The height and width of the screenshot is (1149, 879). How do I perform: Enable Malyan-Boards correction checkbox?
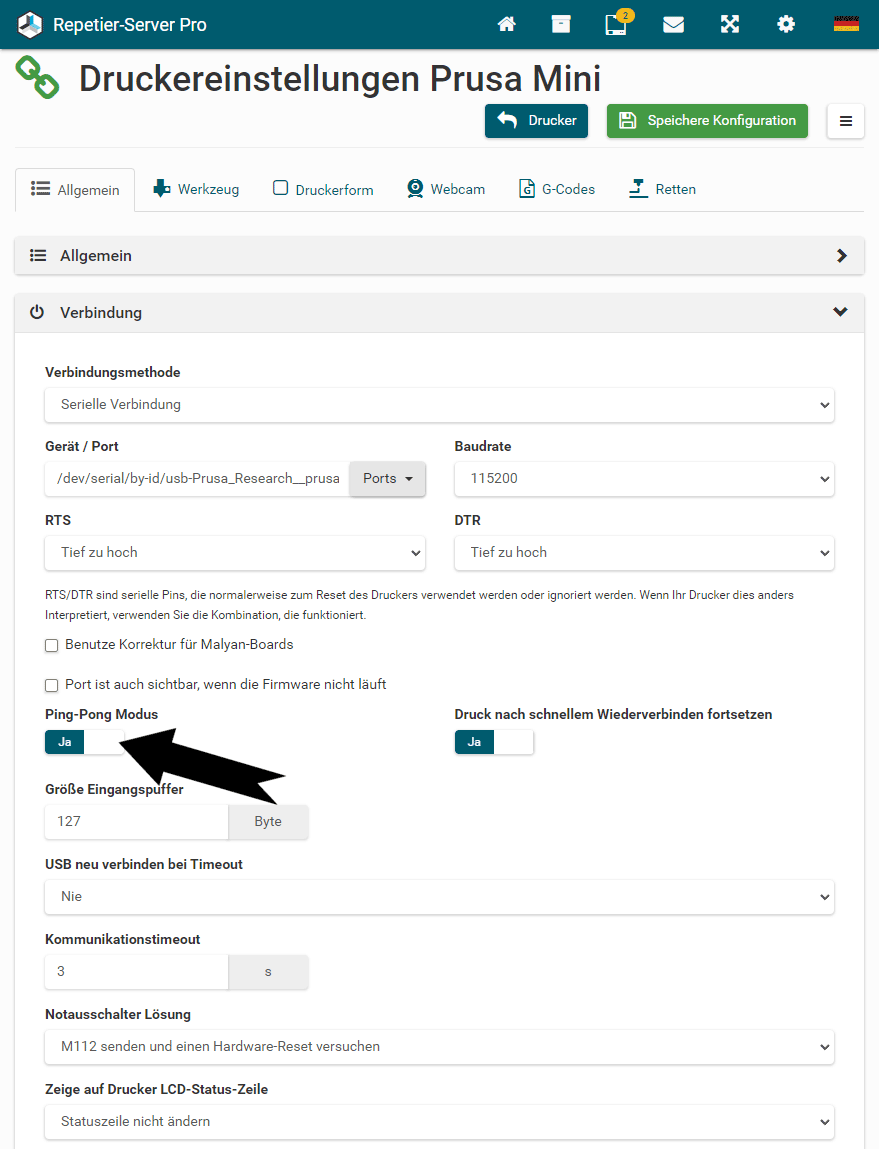click(52, 646)
